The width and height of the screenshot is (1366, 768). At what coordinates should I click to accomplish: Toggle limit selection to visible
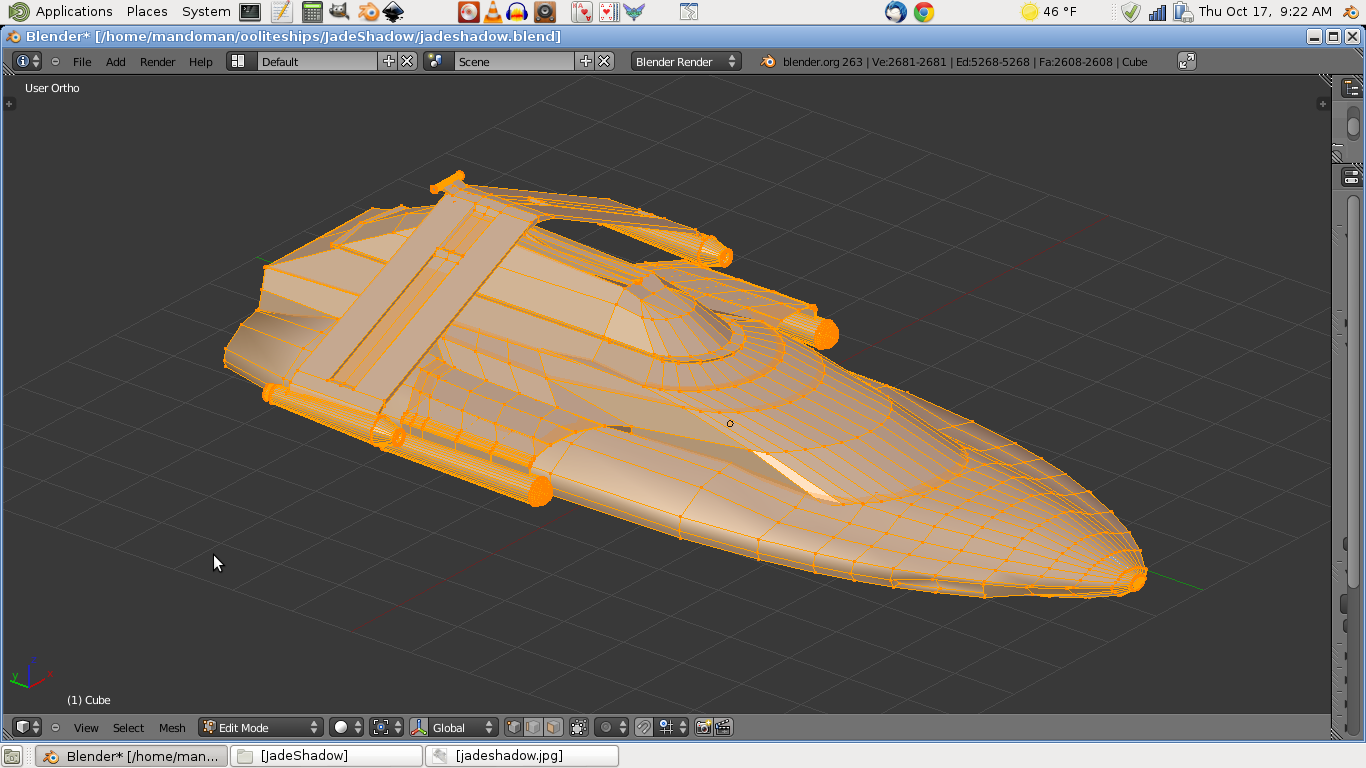click(x=579, y=727)
